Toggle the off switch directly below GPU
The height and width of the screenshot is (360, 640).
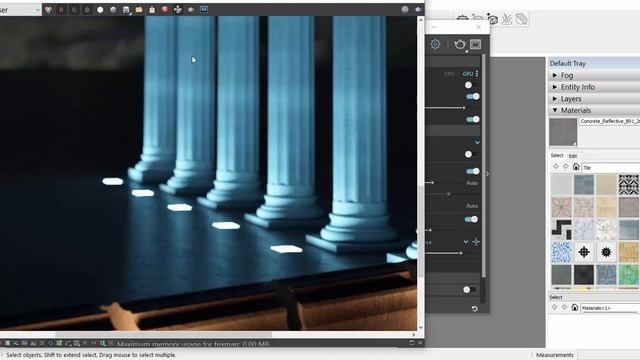(x=470, y=85)
